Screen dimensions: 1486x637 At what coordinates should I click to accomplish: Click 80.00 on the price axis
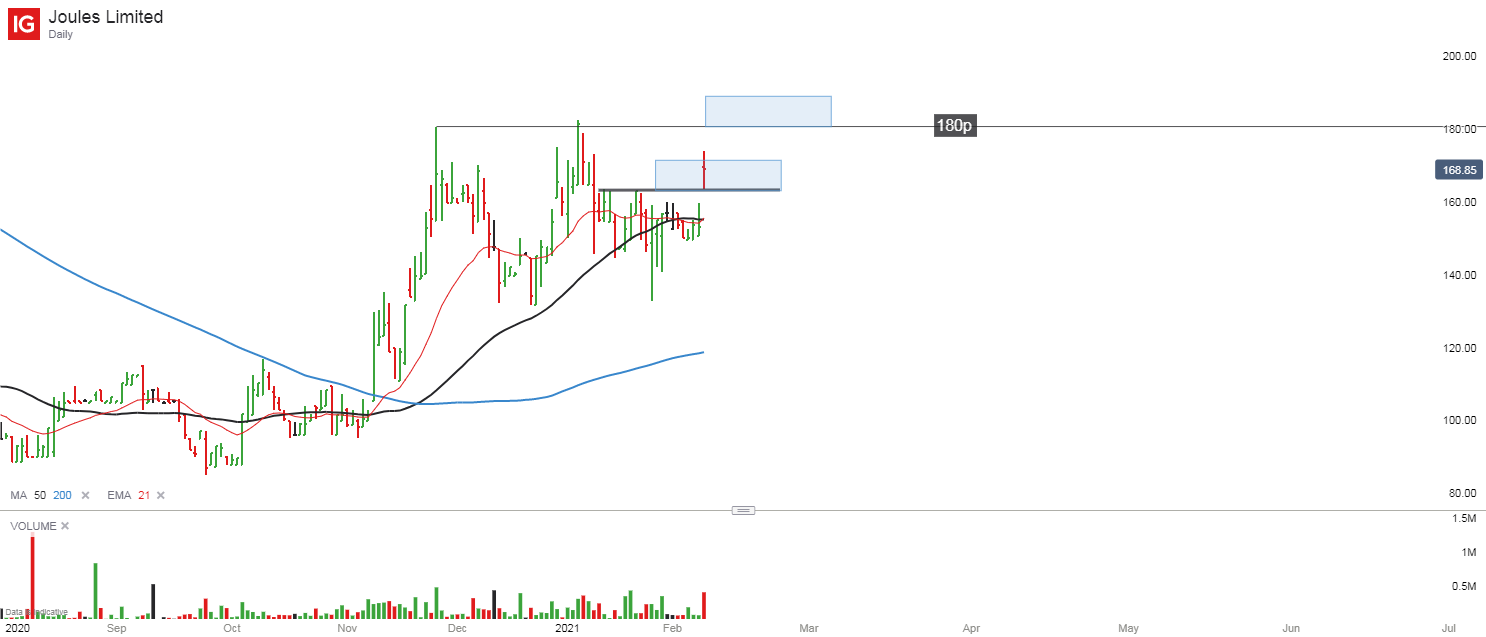point(1462,493)
